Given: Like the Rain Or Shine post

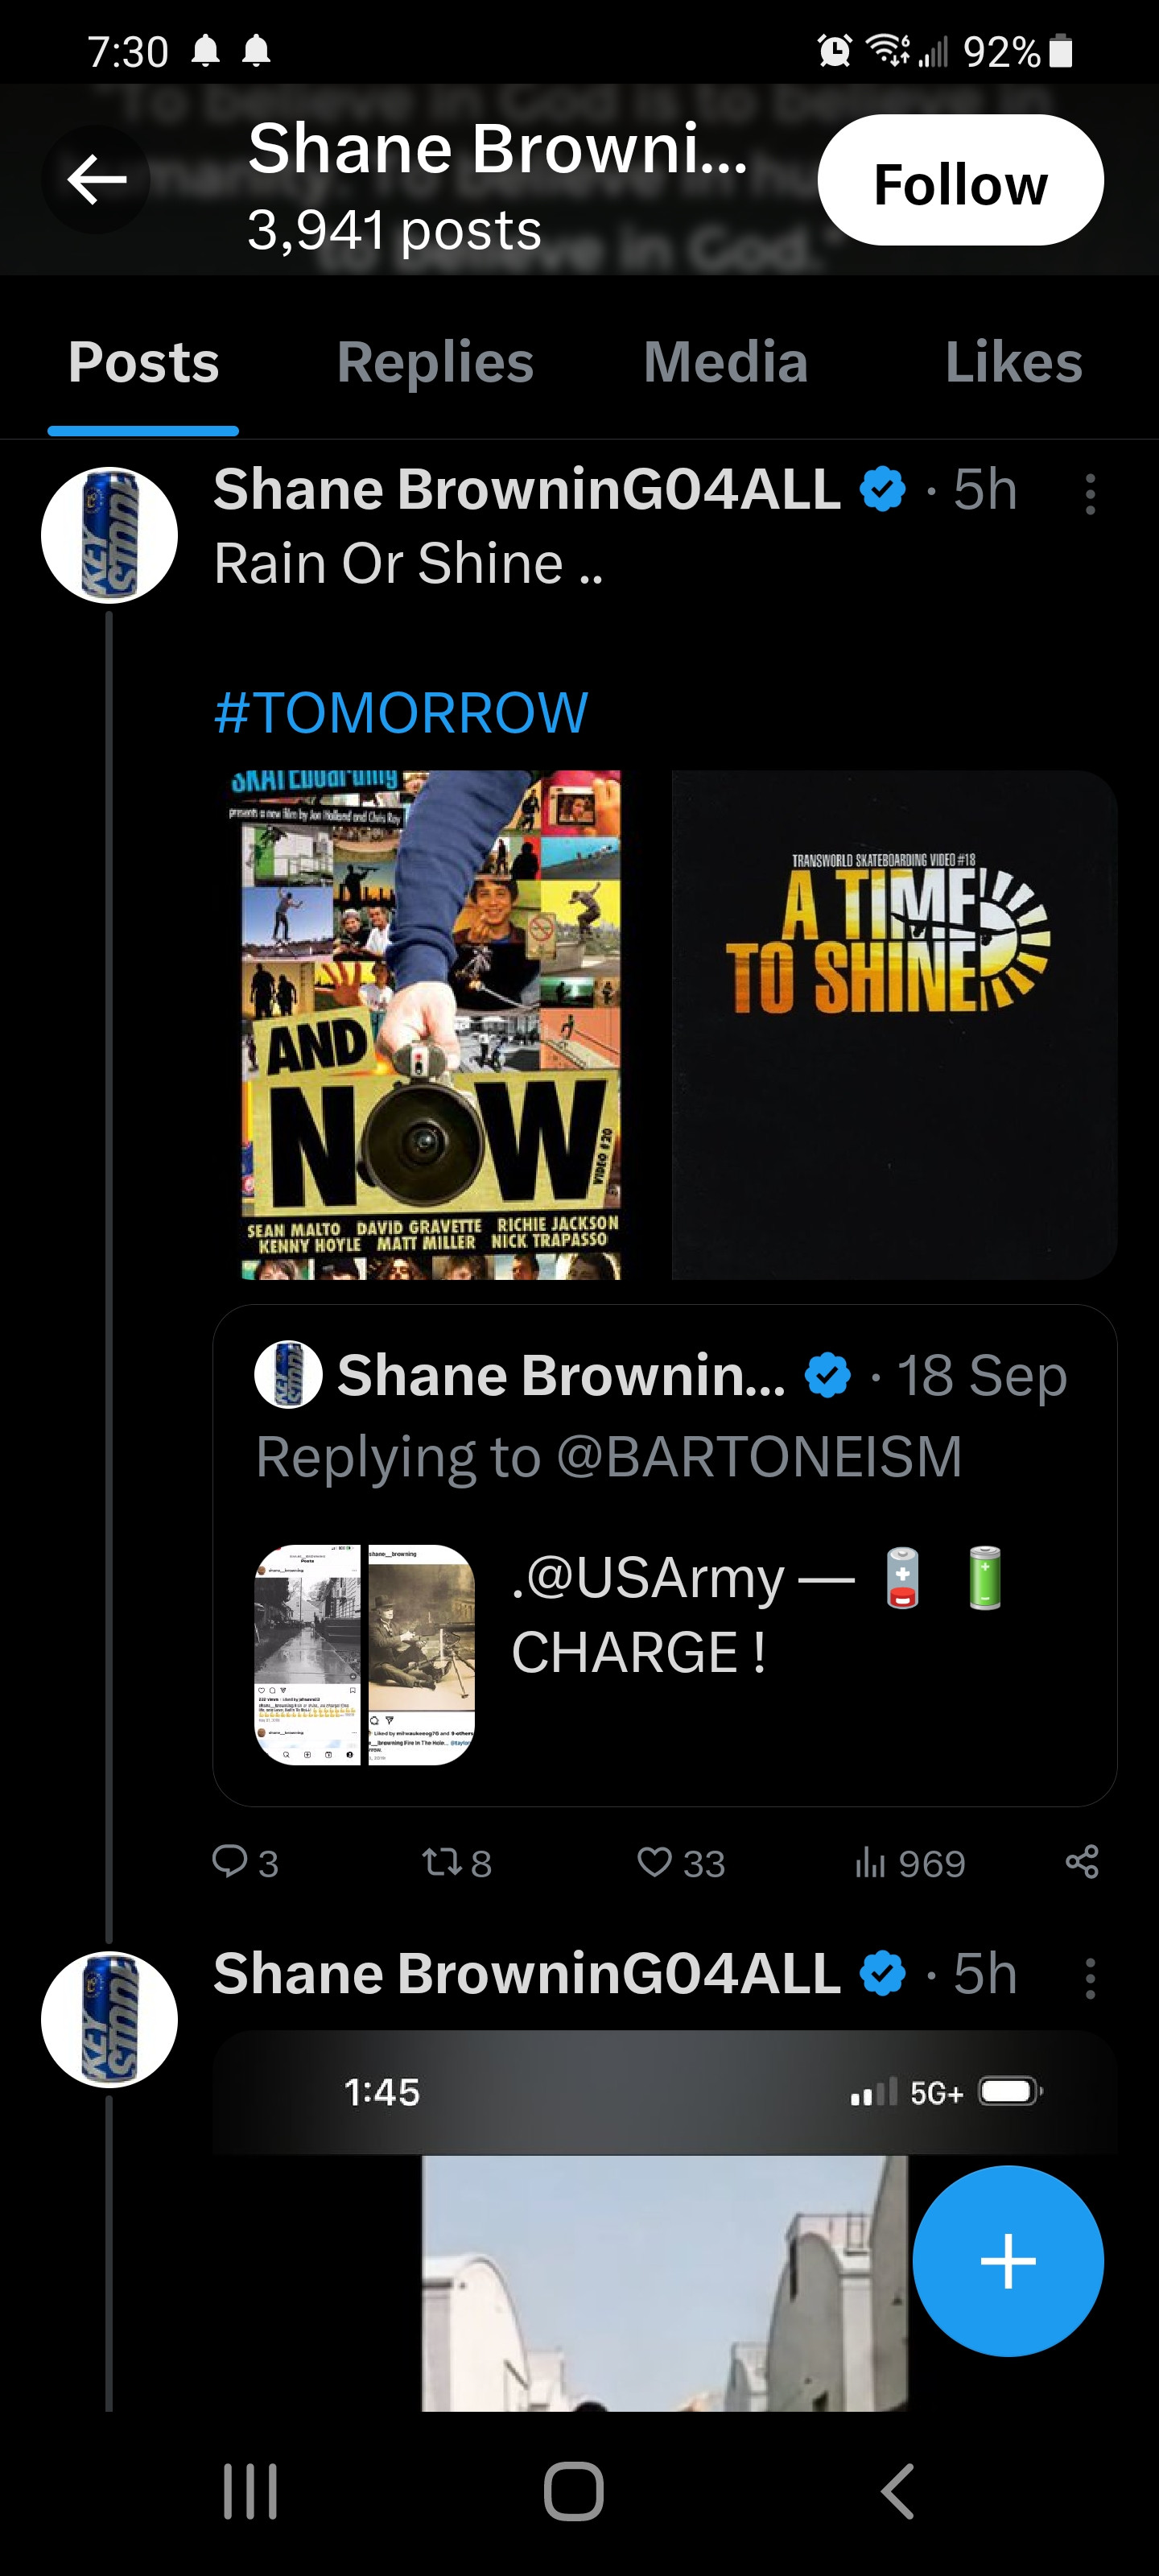Looking at the screenshot, I should pos(655,1862).
